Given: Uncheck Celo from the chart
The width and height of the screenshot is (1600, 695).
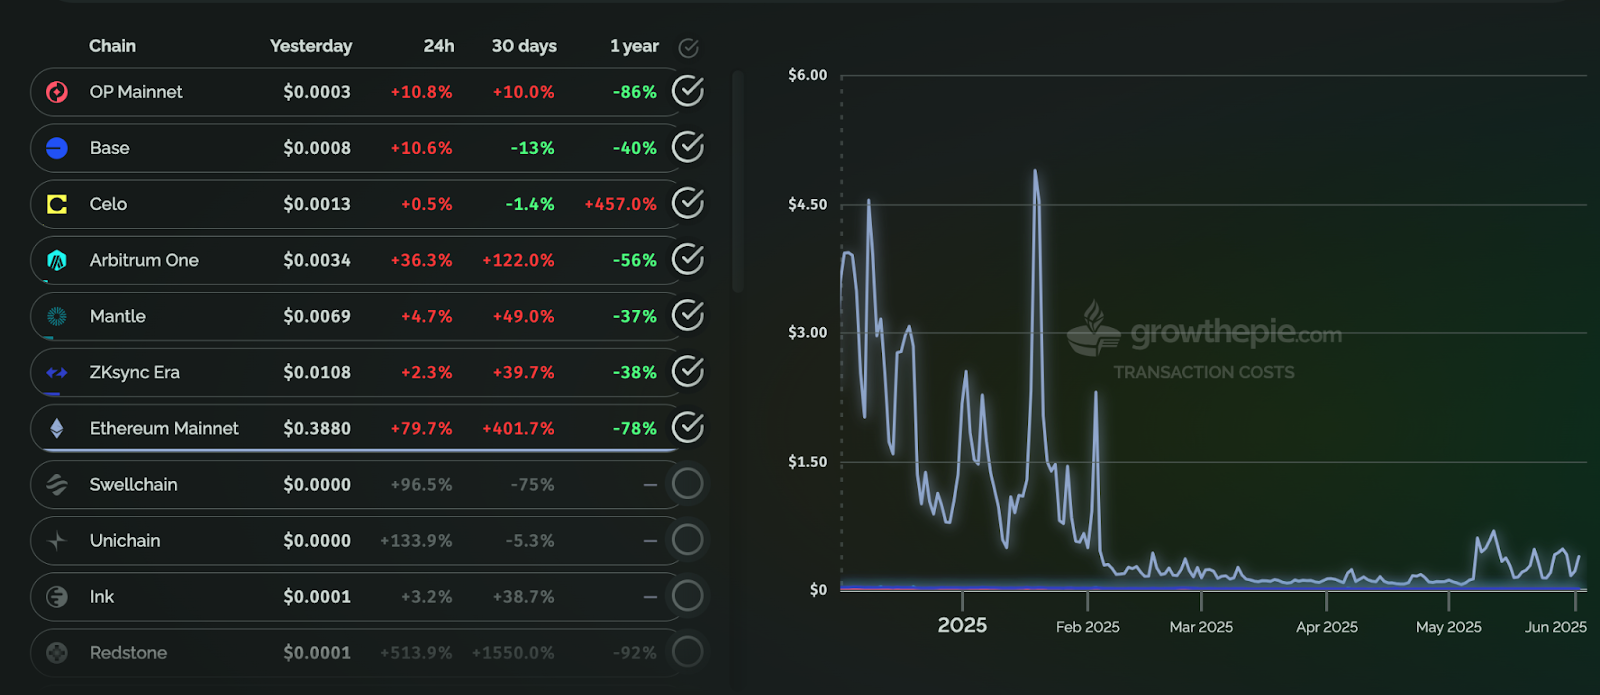Looking at the screenshot, I should point(687,203).
